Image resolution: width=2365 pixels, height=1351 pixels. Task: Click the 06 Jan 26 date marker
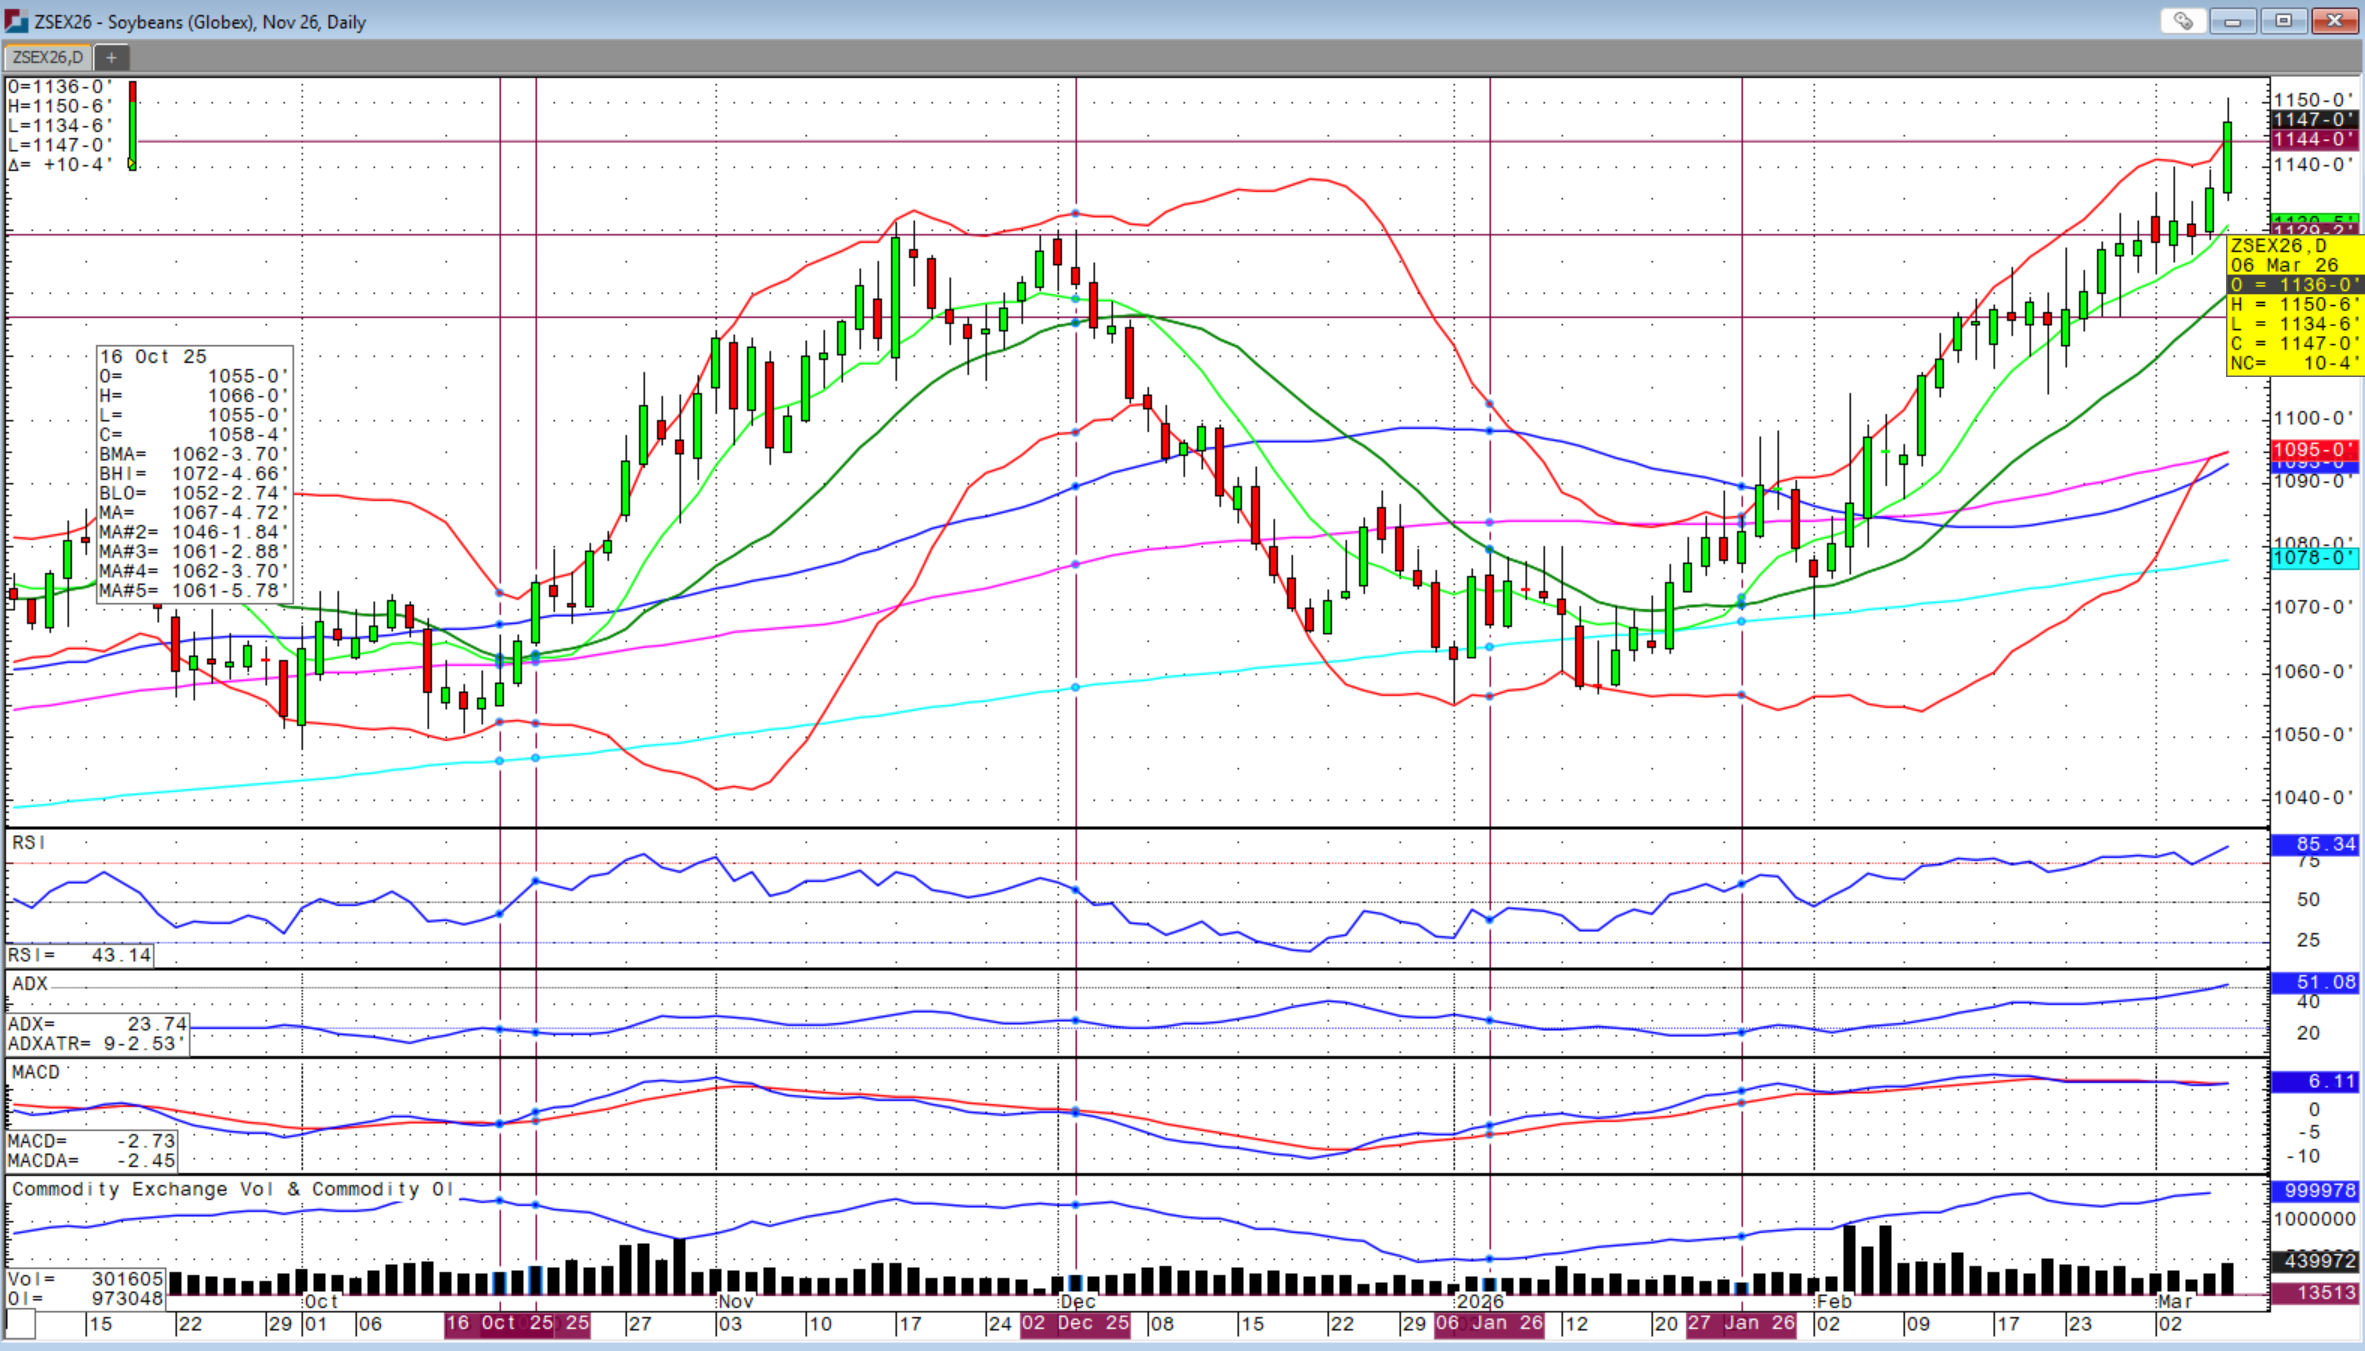point(1489,1324)
